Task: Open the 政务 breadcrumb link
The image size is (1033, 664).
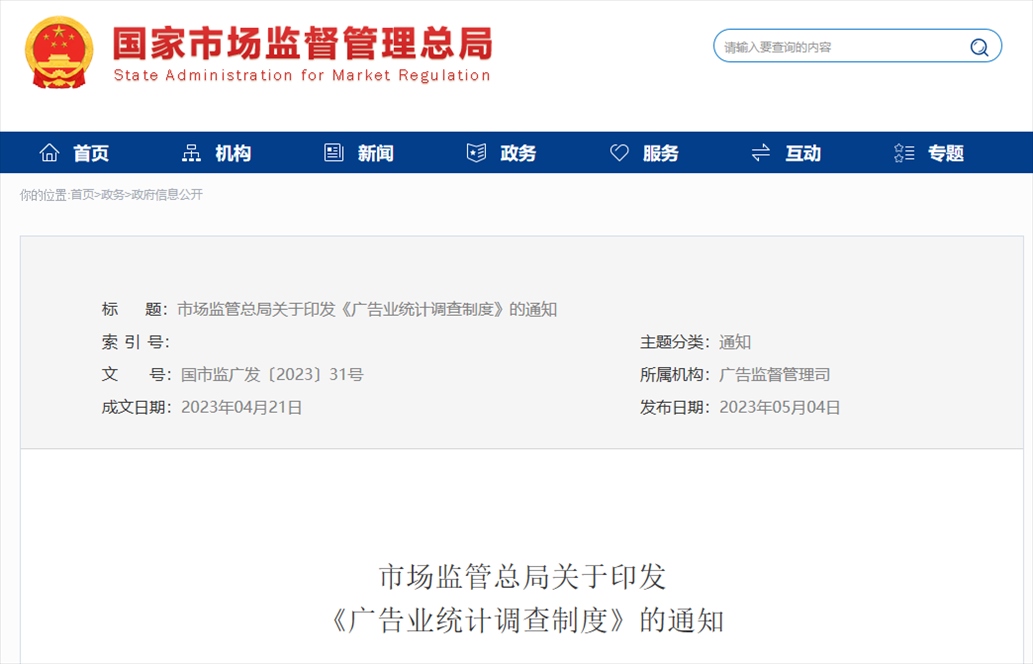Action: 113,195
